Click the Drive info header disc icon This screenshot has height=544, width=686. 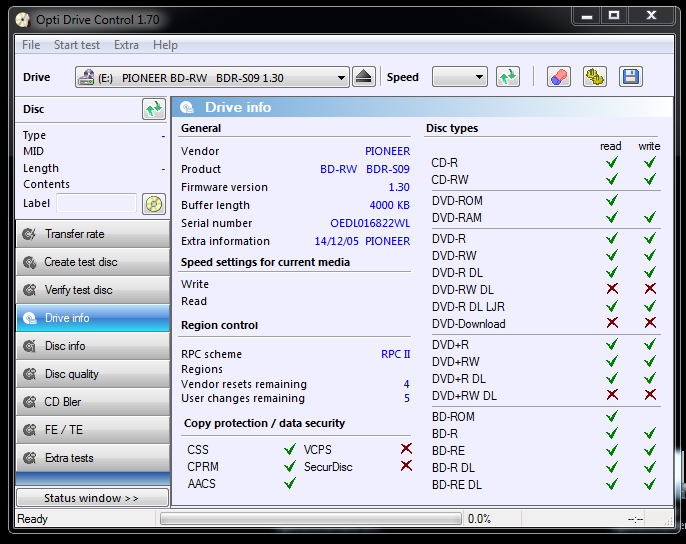[187, 108]
